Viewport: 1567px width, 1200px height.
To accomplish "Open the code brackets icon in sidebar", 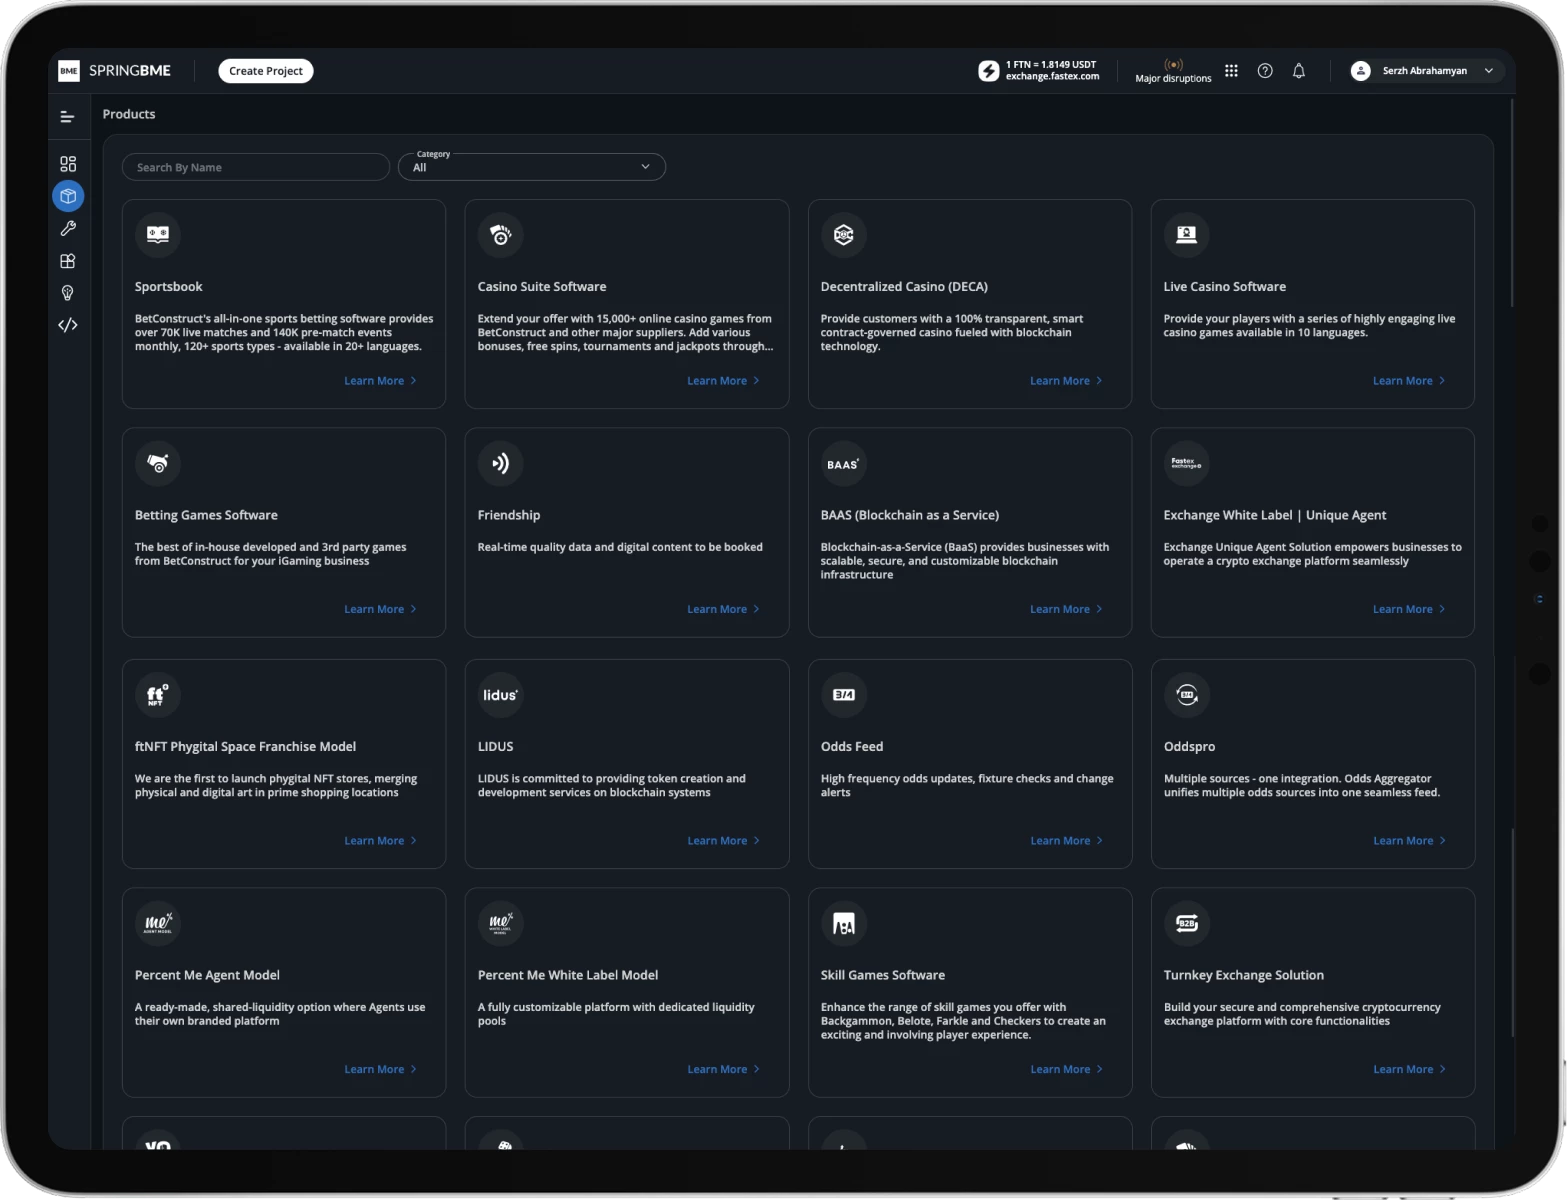I will (x=68, y=325).
